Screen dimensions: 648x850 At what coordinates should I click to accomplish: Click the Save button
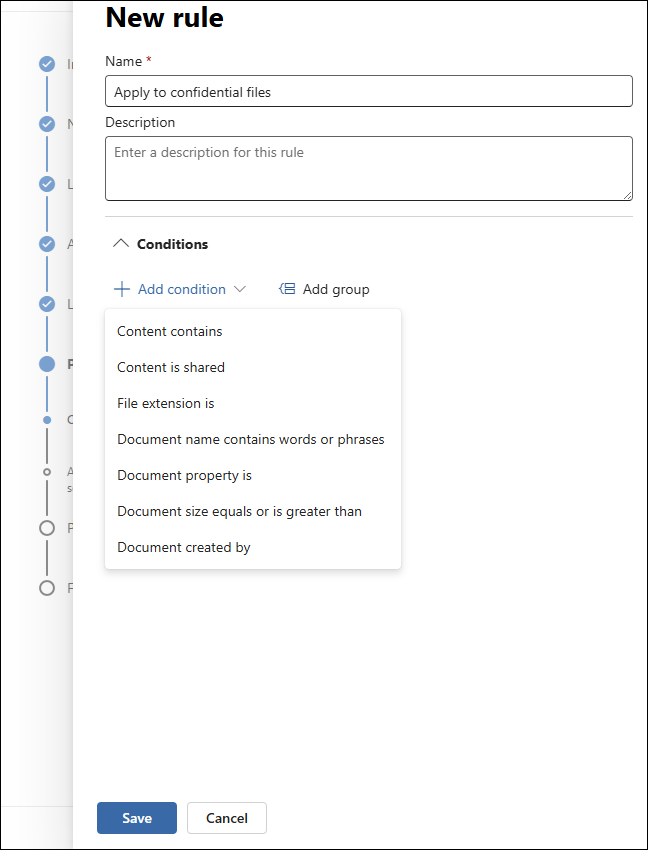pyautogui.click(x=137, y=818)
